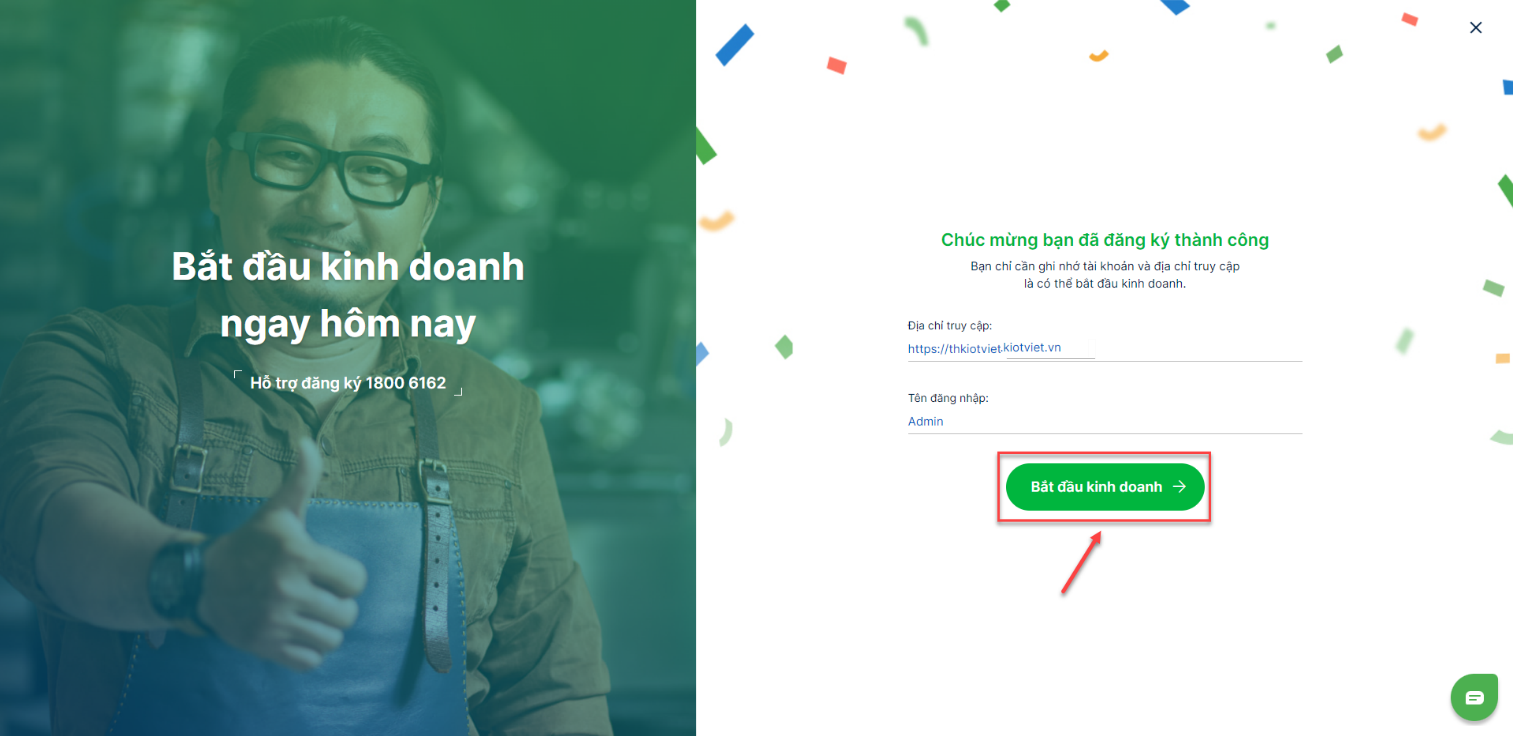Viewport: 1513px width, 736px height.
Task: Click the Admin username field
Action: (1105, 422)
